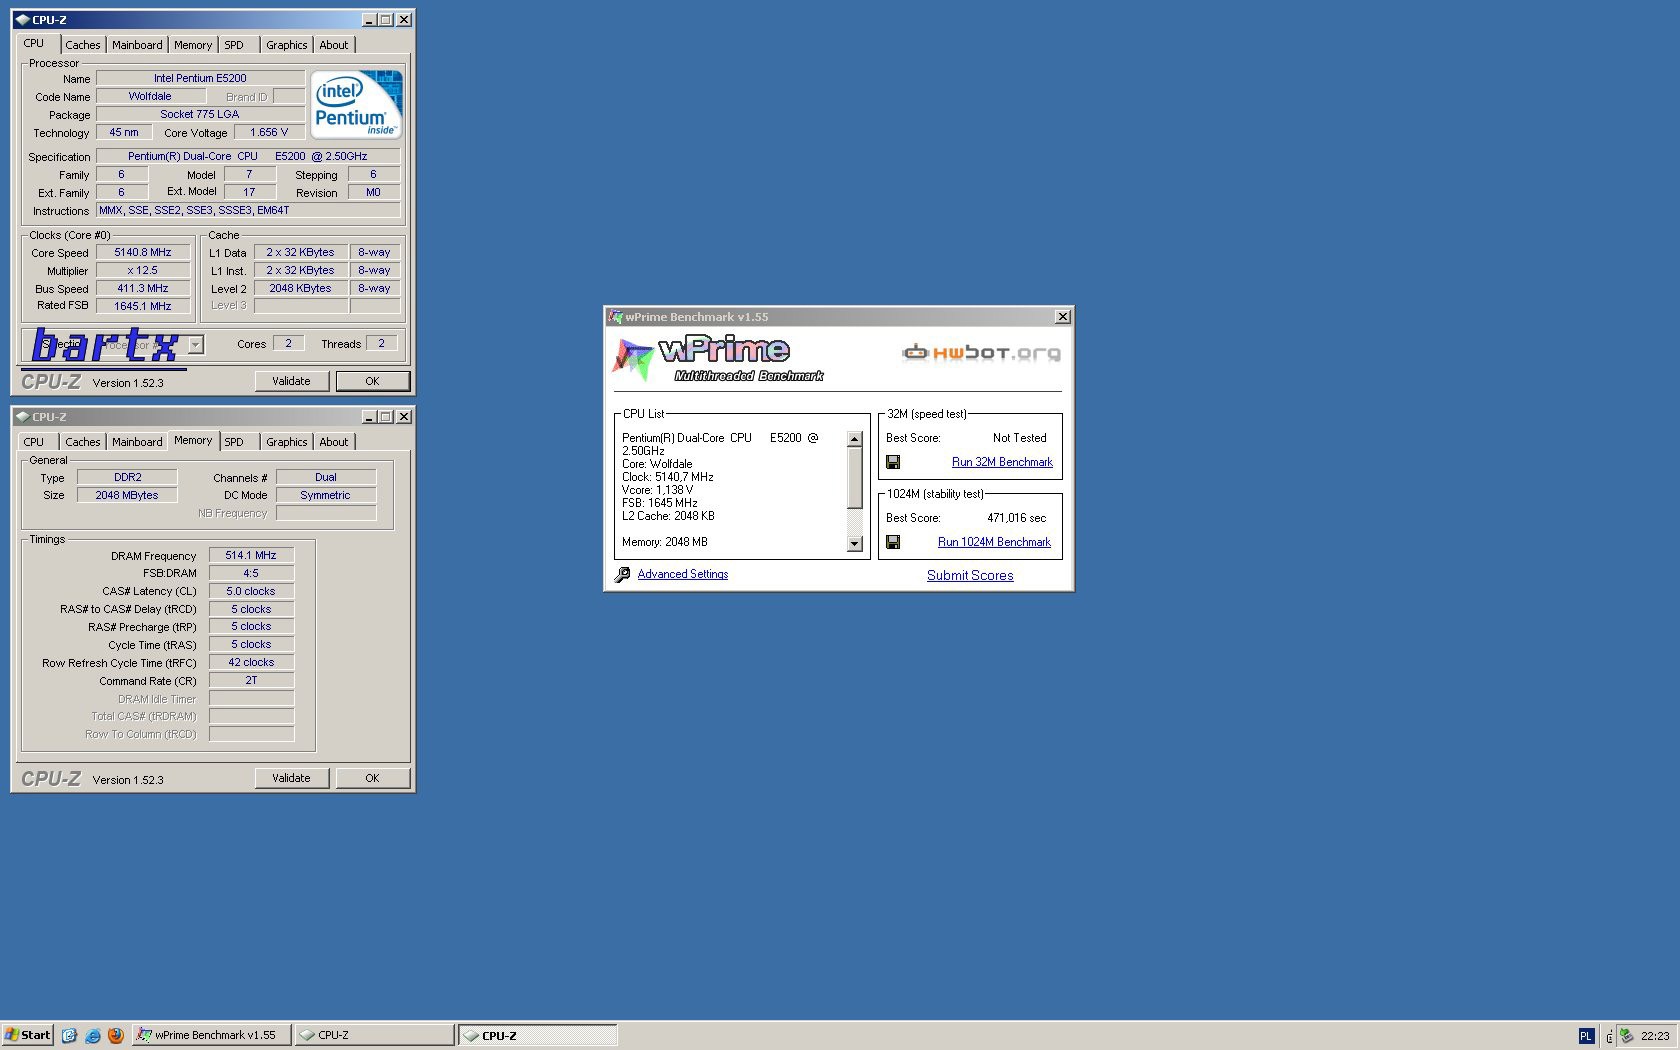
Task: Click the Submit Scores link
Action: 970,575
